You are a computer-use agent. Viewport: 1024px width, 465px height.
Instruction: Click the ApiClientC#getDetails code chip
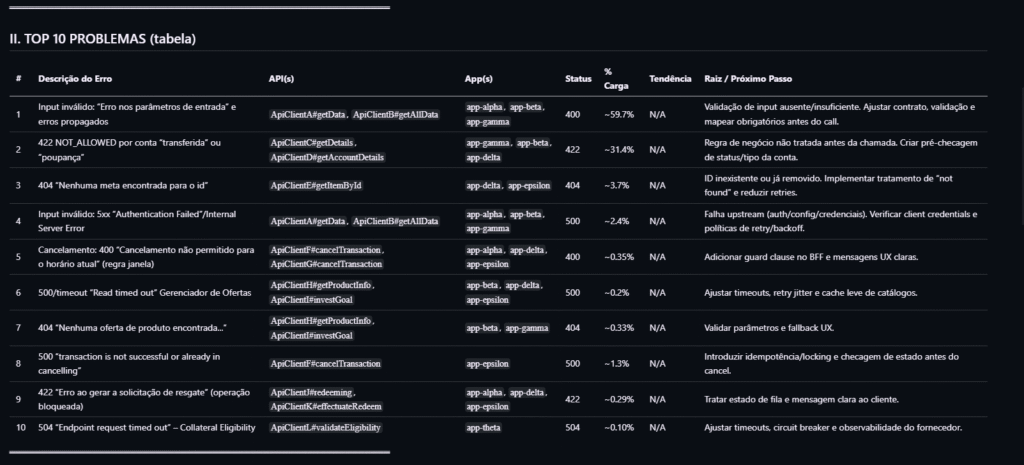(x=312, y=142)
